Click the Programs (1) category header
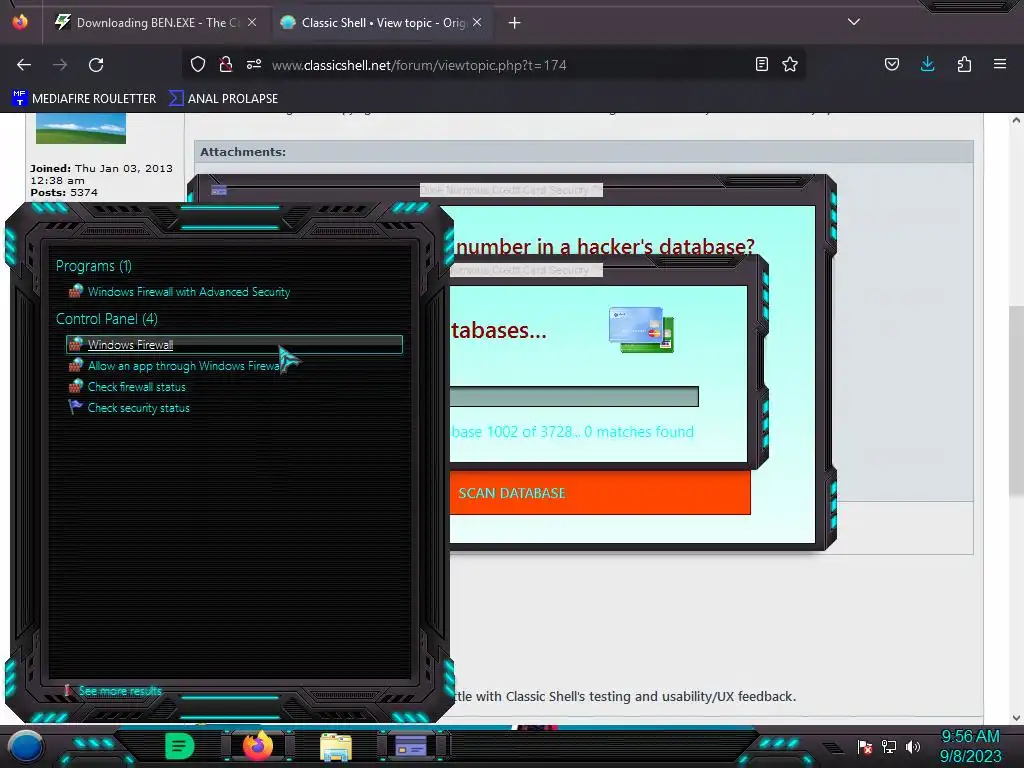Screen dimensions: 1024x768 point(93,266)
